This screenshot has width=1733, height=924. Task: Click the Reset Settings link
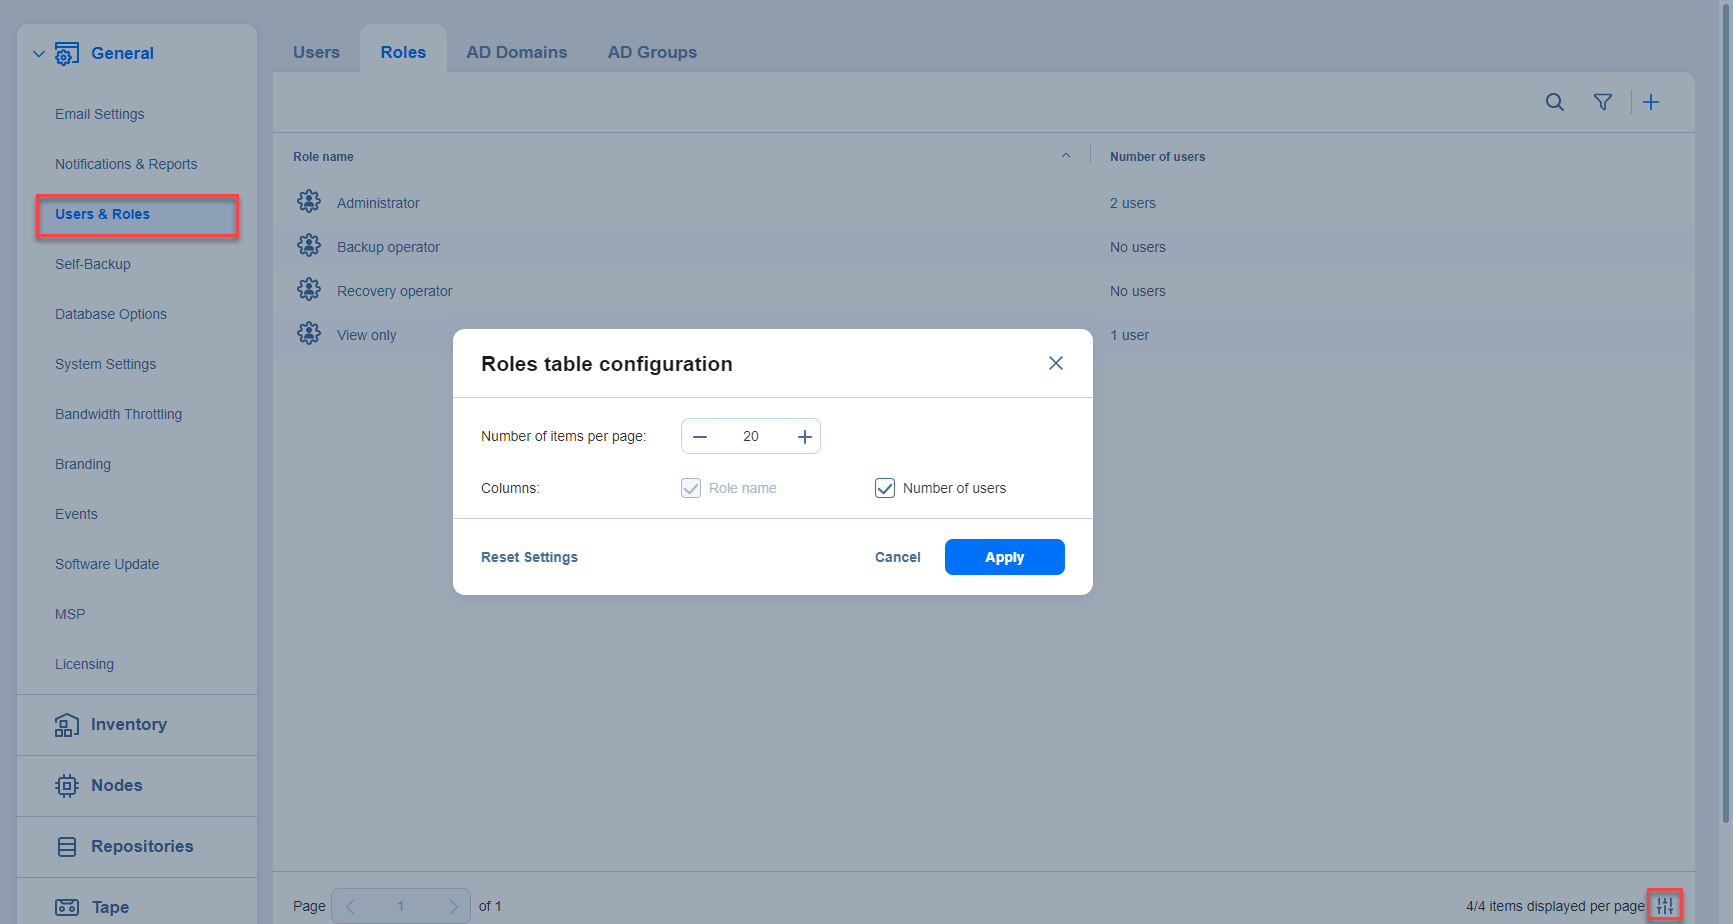tap(529, 557)
